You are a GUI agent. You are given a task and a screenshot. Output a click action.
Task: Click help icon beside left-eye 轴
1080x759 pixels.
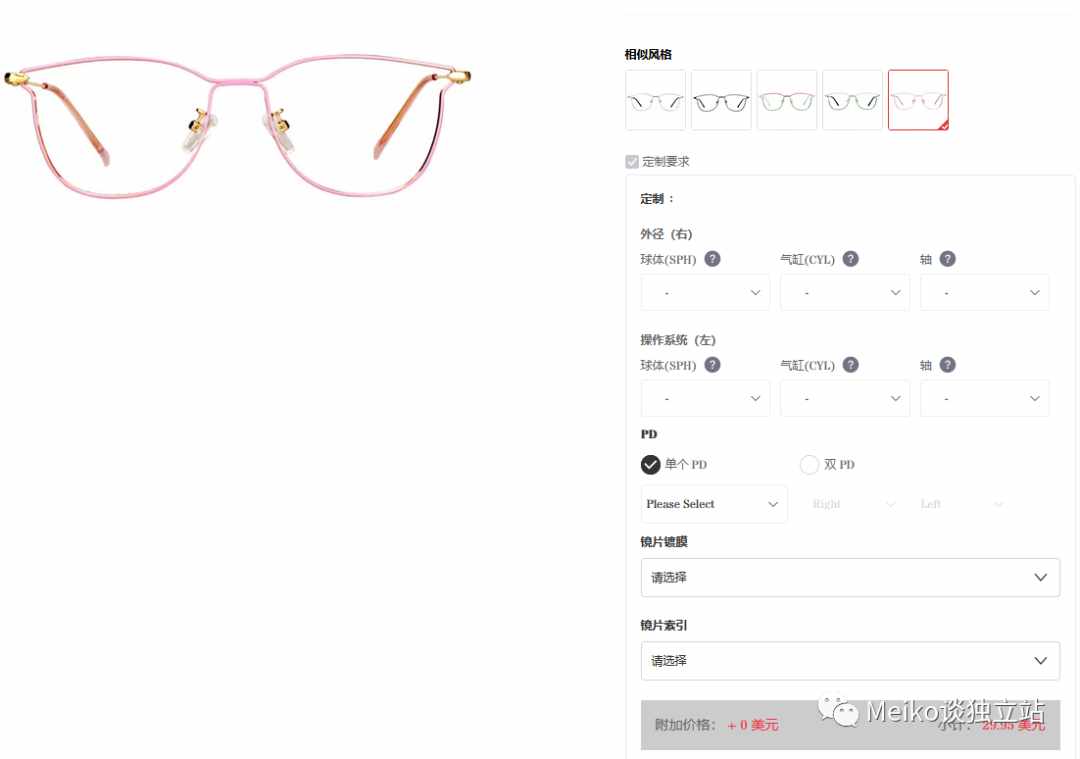947,365
